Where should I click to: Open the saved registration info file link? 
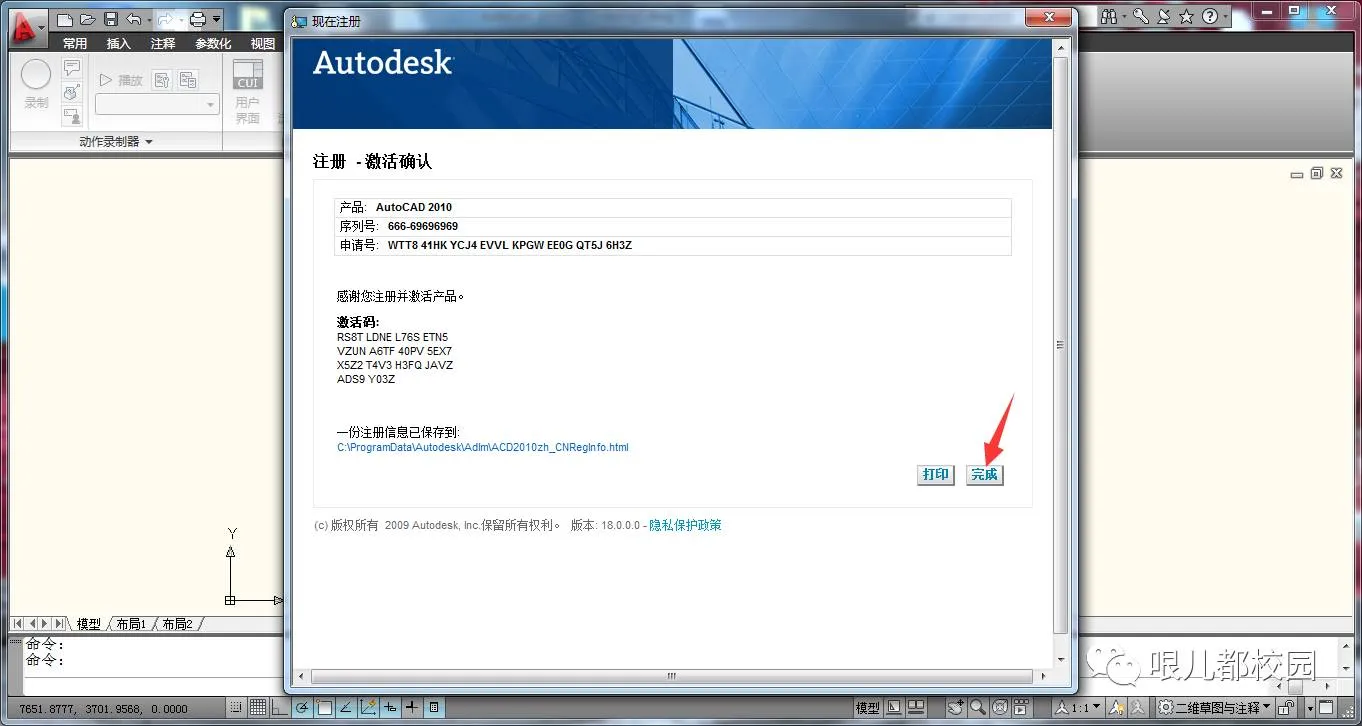[x=483, y=447]
